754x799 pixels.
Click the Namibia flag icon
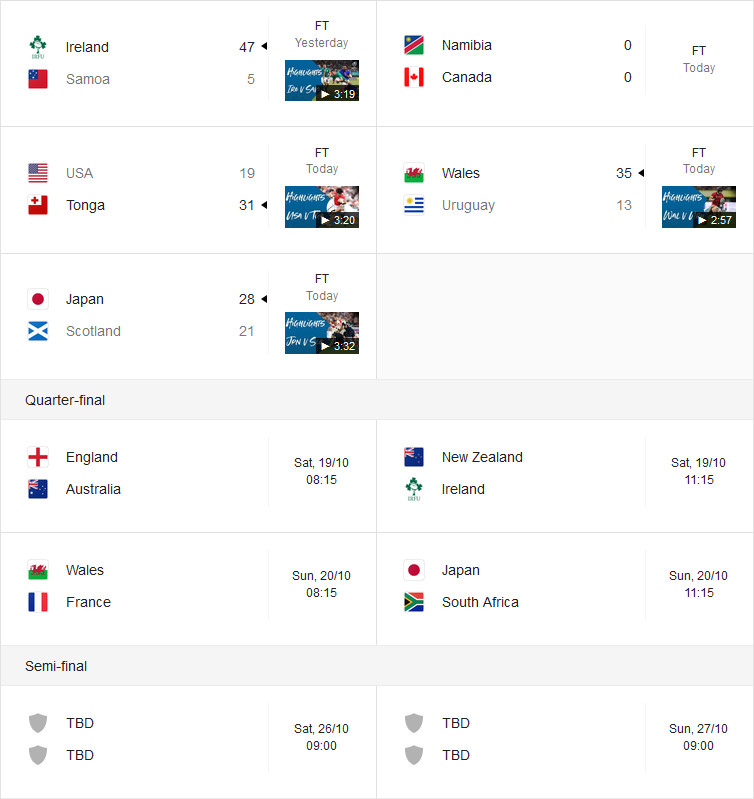tap(414, 45)
